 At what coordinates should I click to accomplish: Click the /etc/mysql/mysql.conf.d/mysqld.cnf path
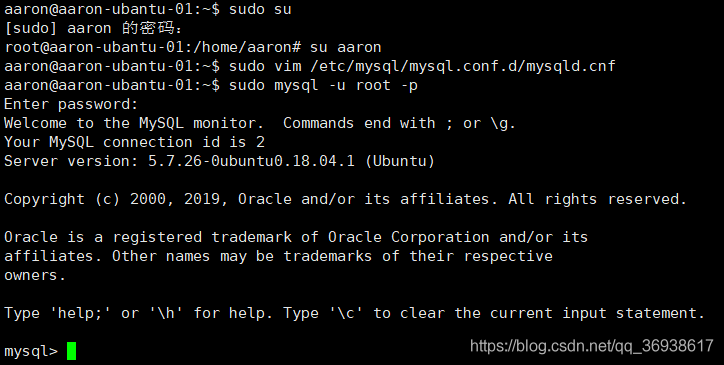pos(463,67)
